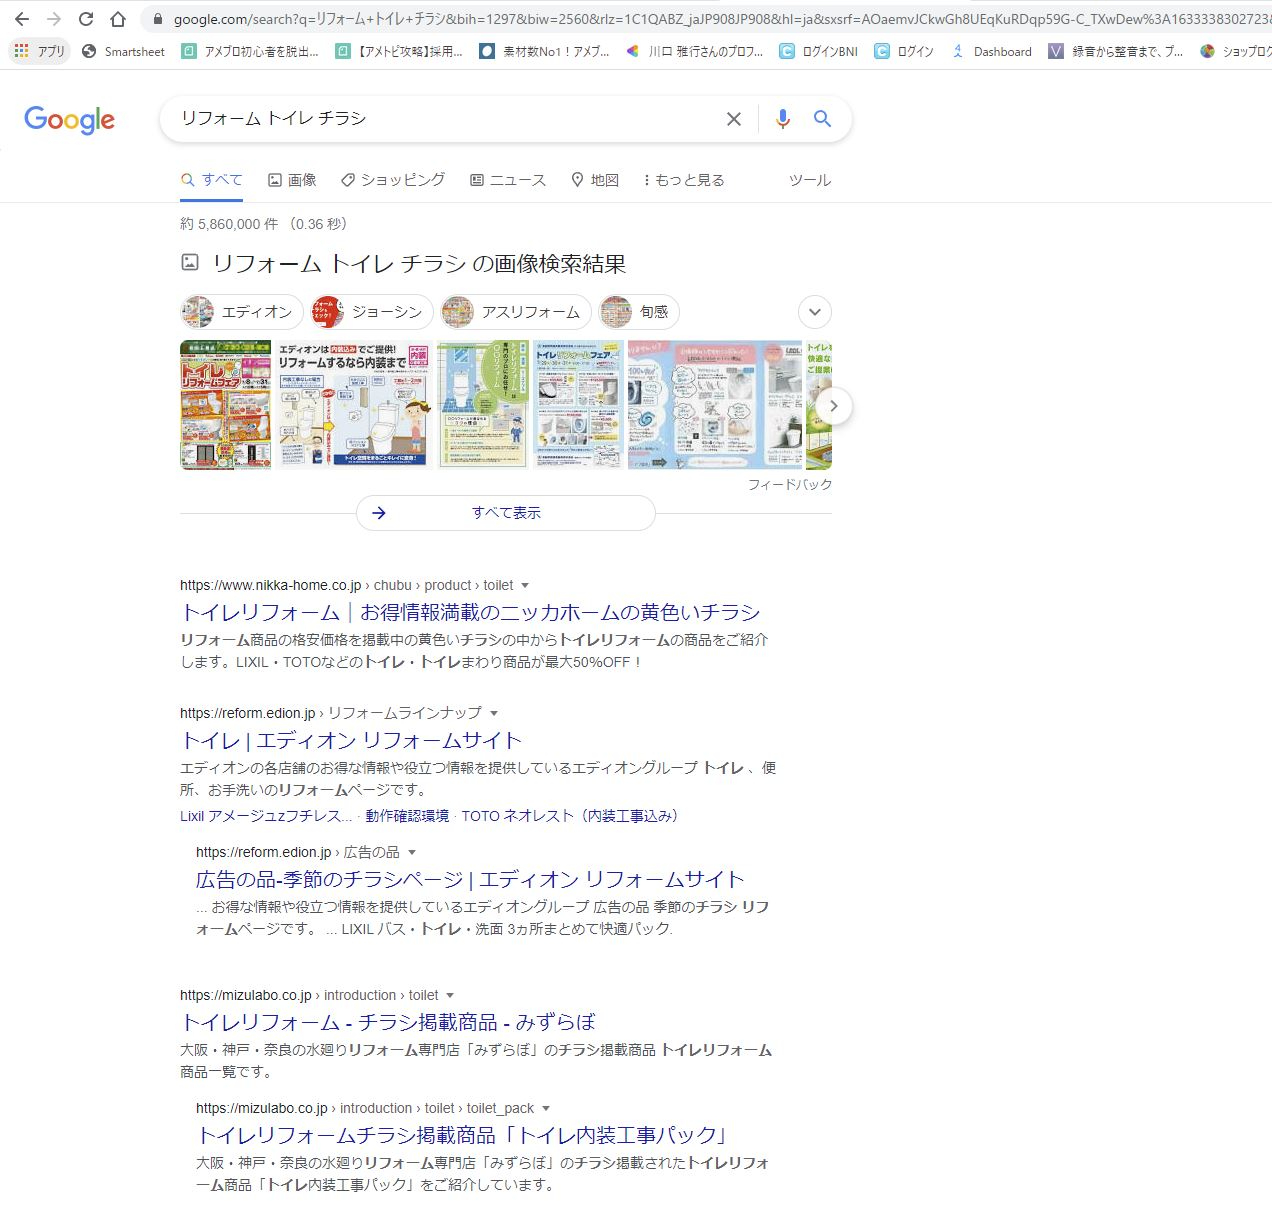Refresh the page with the reload icon
Screen dimensions: 1272x1219
tap(84, 18)
